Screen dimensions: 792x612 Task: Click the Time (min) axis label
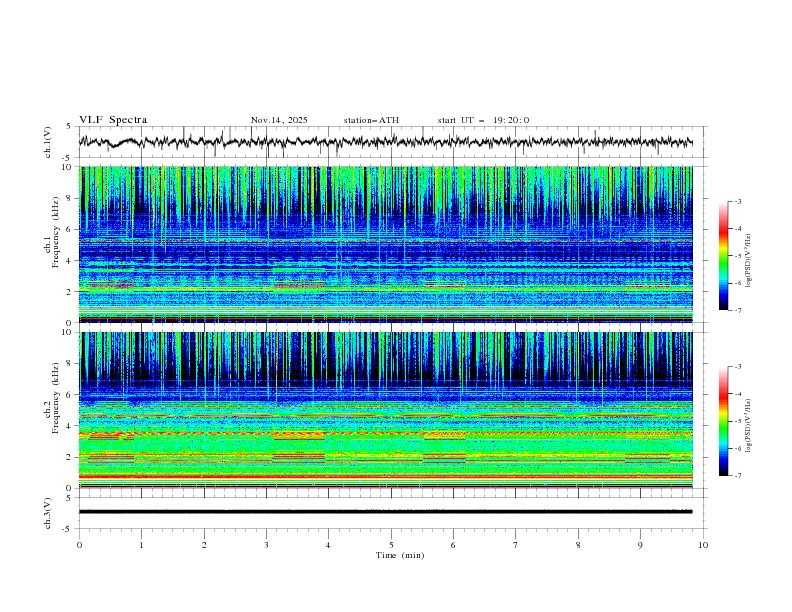400,554
